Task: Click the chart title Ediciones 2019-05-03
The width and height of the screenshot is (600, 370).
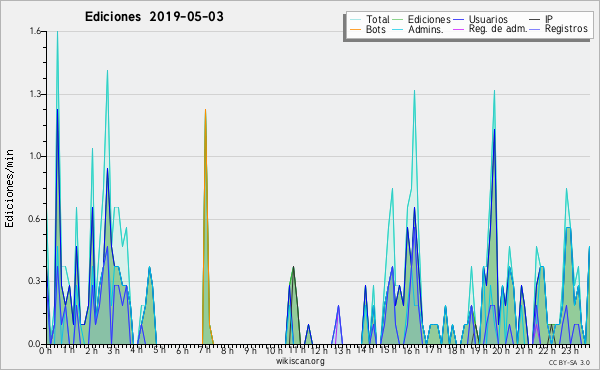Action: [x=154, y=17]
